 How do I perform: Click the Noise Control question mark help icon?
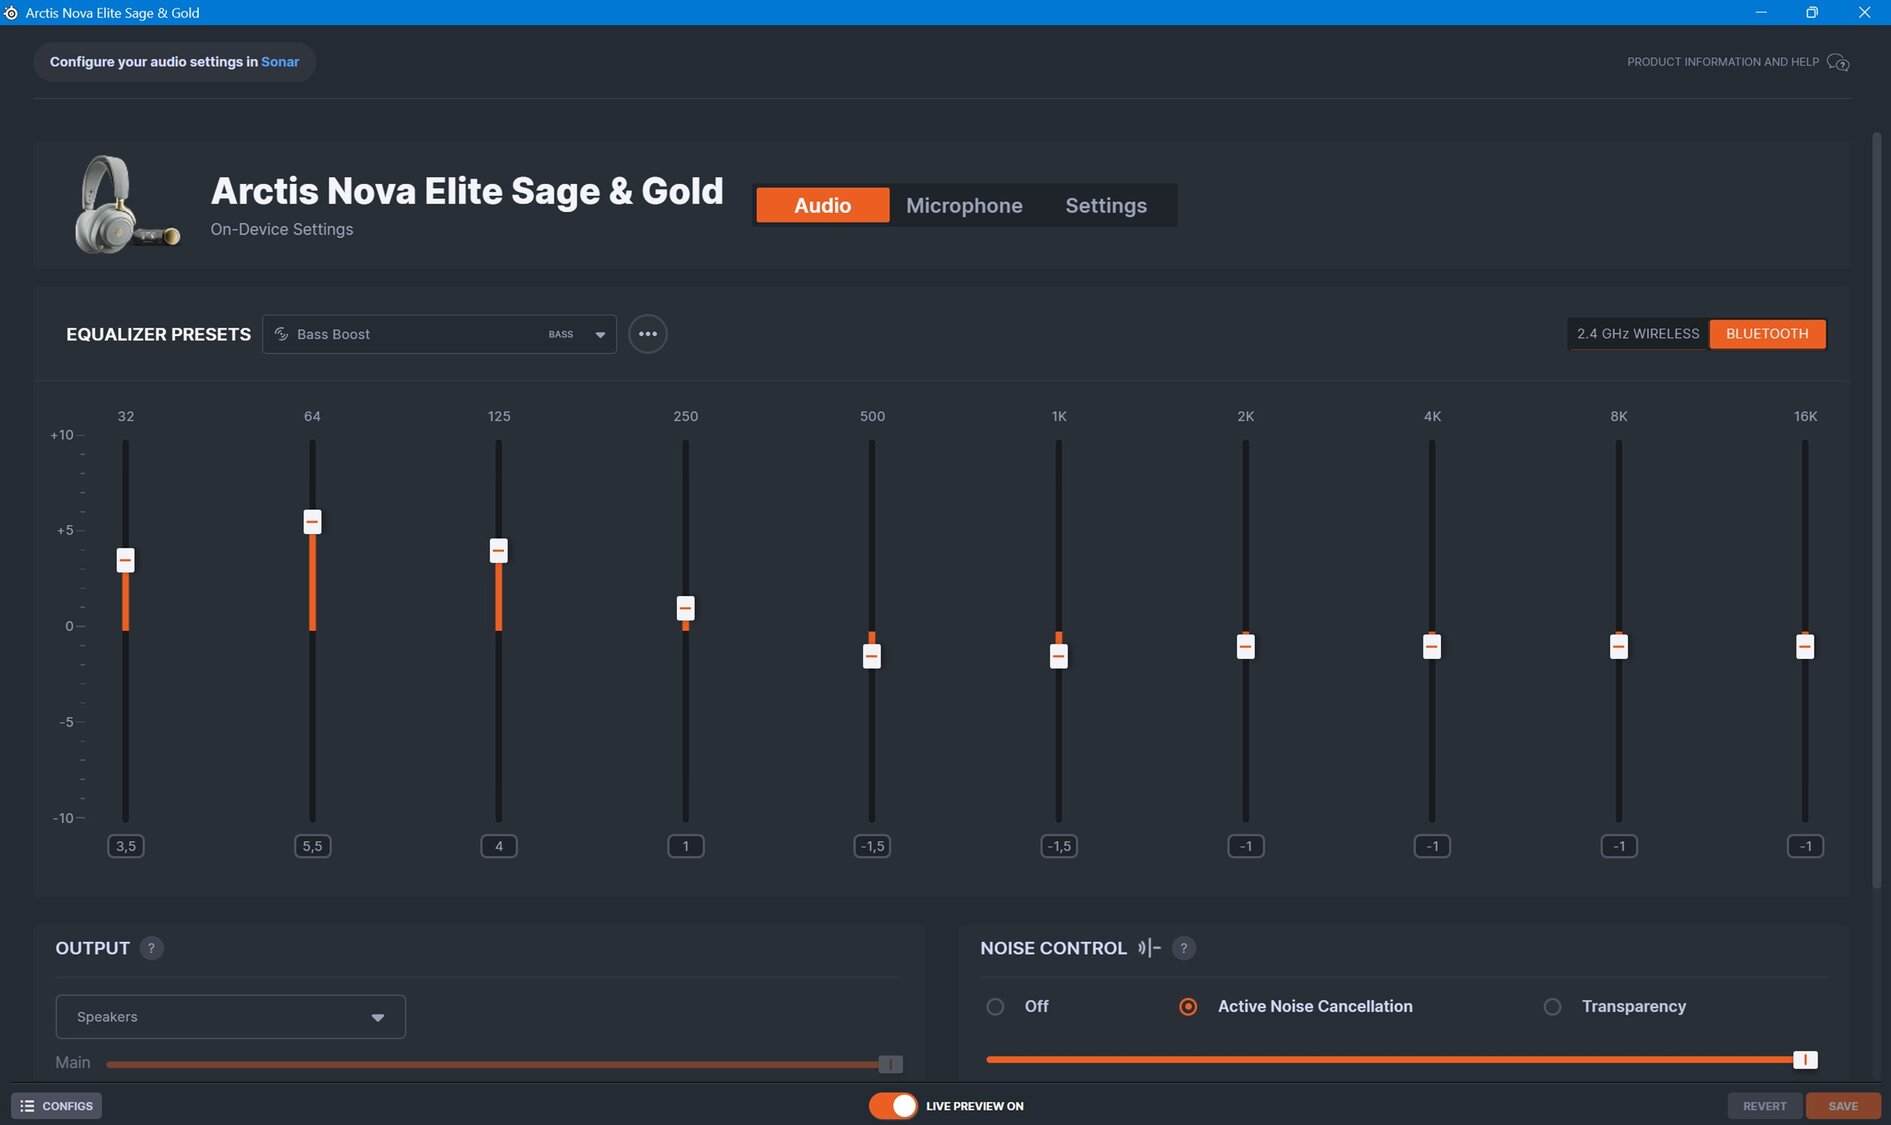(x=1183, y=948)
